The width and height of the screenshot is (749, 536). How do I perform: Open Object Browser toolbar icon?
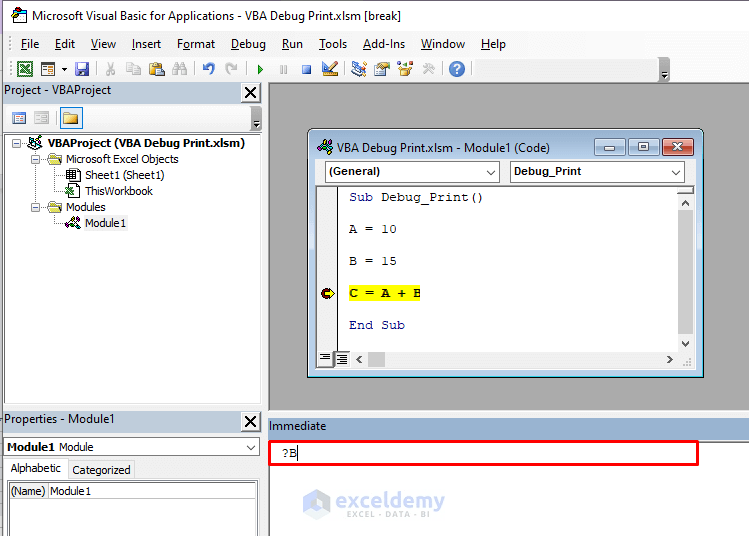[405, 69]
